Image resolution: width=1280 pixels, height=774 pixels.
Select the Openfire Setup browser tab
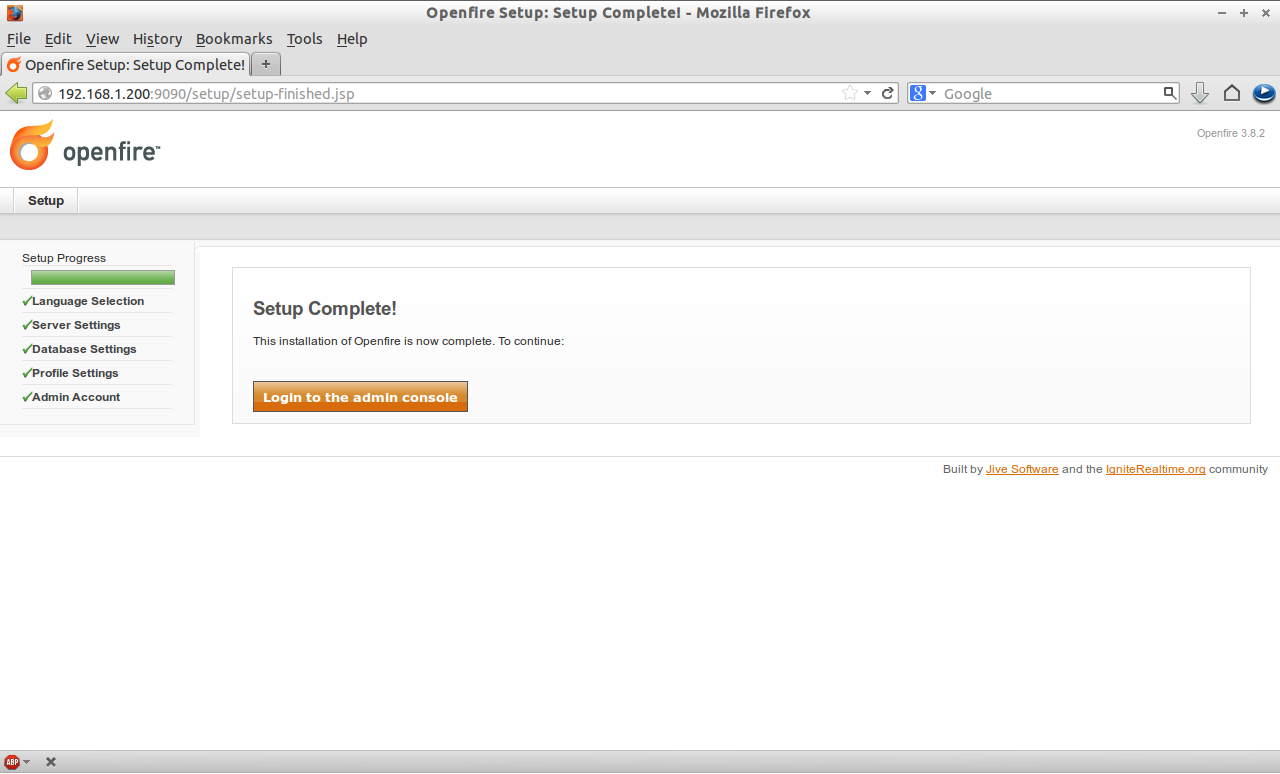[125, 64]
